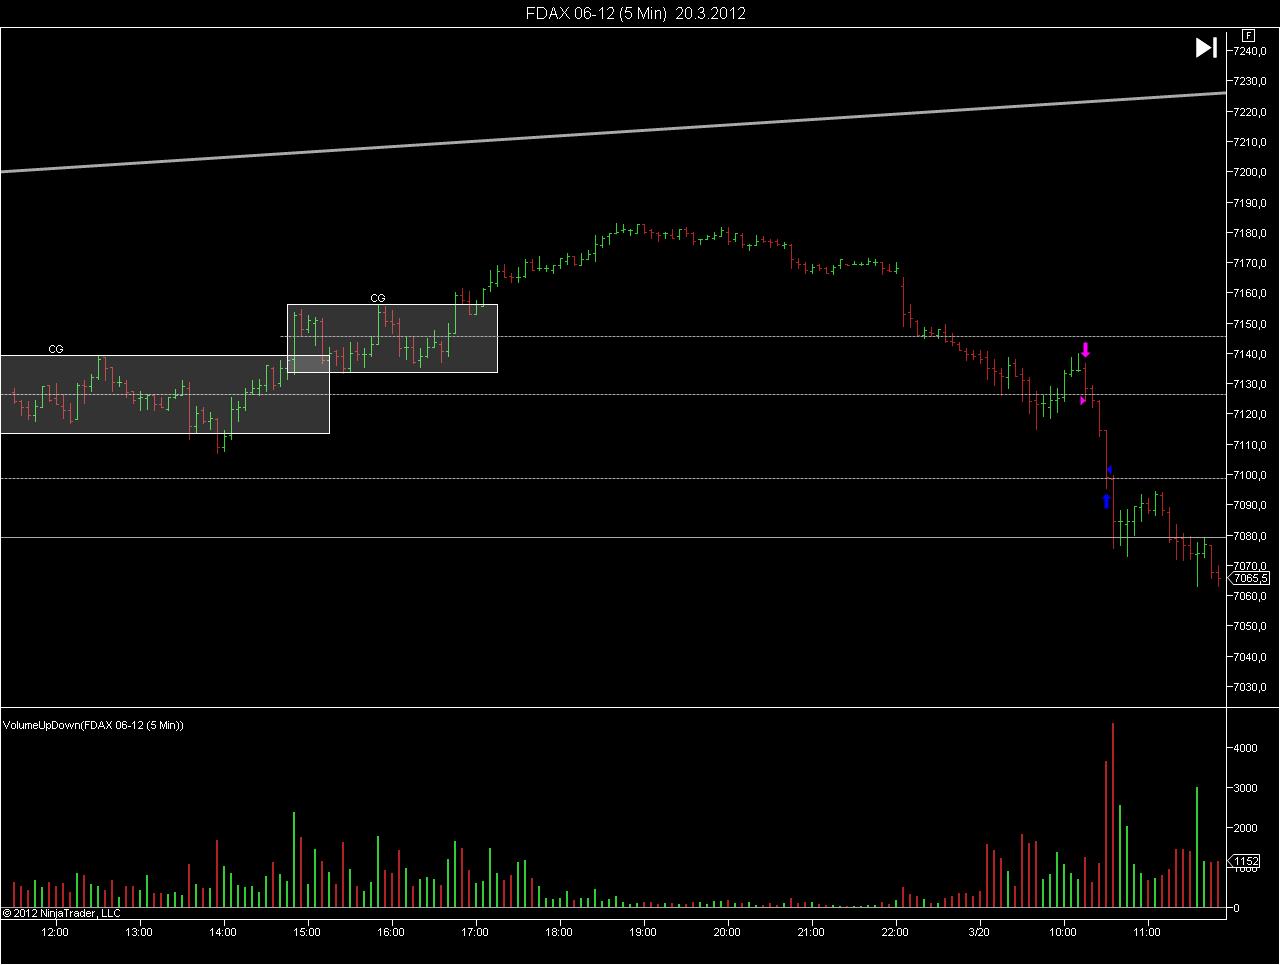
Task: Click the 22:00 time axis label
Action: [895, 932]
